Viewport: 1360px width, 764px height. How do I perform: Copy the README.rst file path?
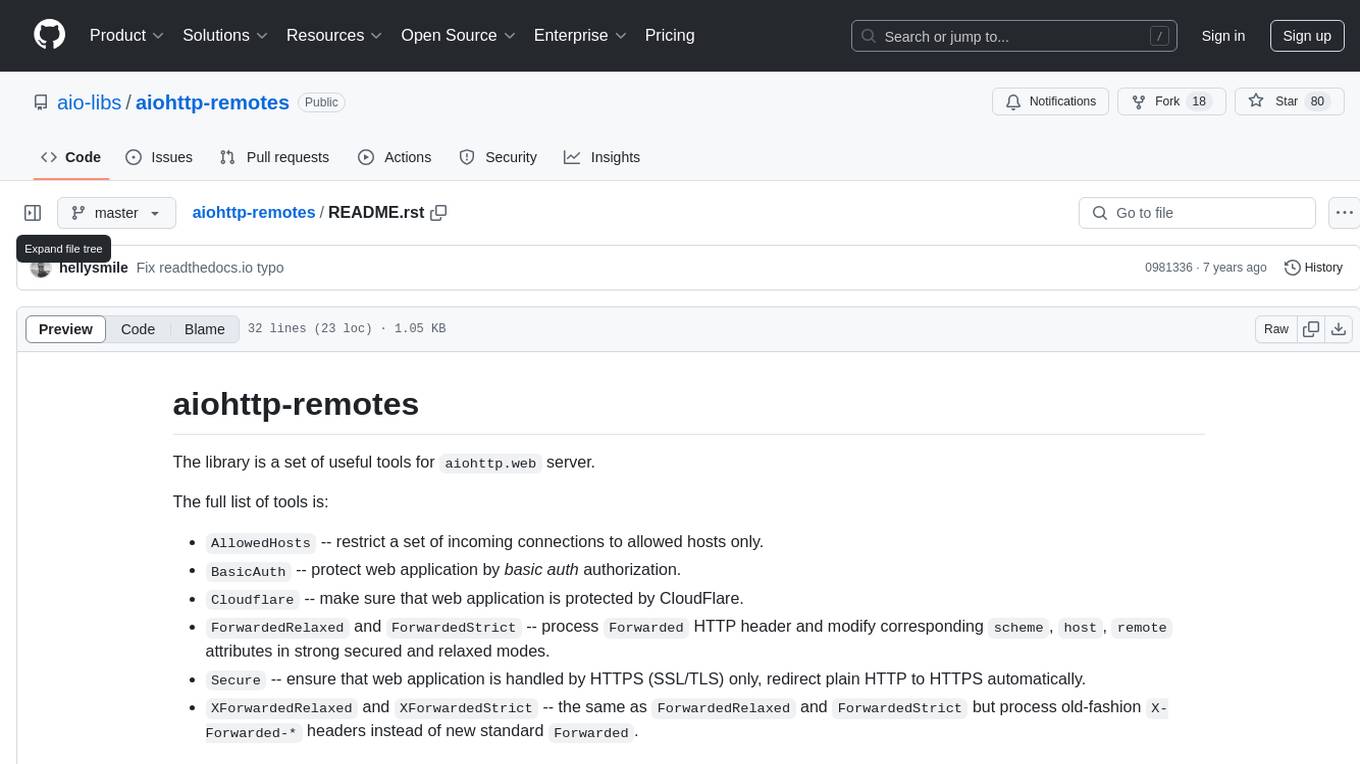438,213
